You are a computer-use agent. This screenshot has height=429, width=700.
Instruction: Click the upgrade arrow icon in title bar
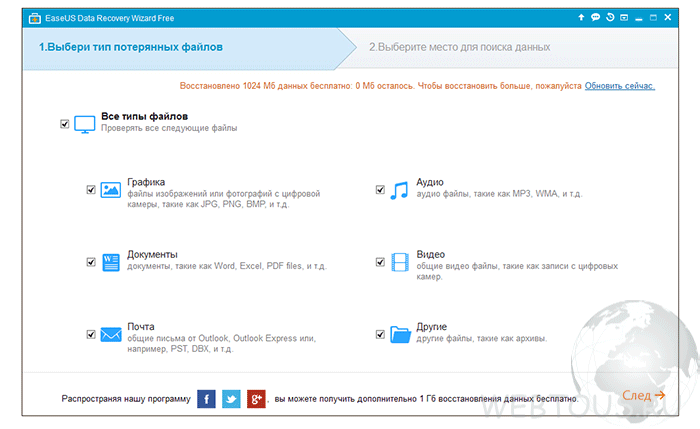click(x=581, y=17)
